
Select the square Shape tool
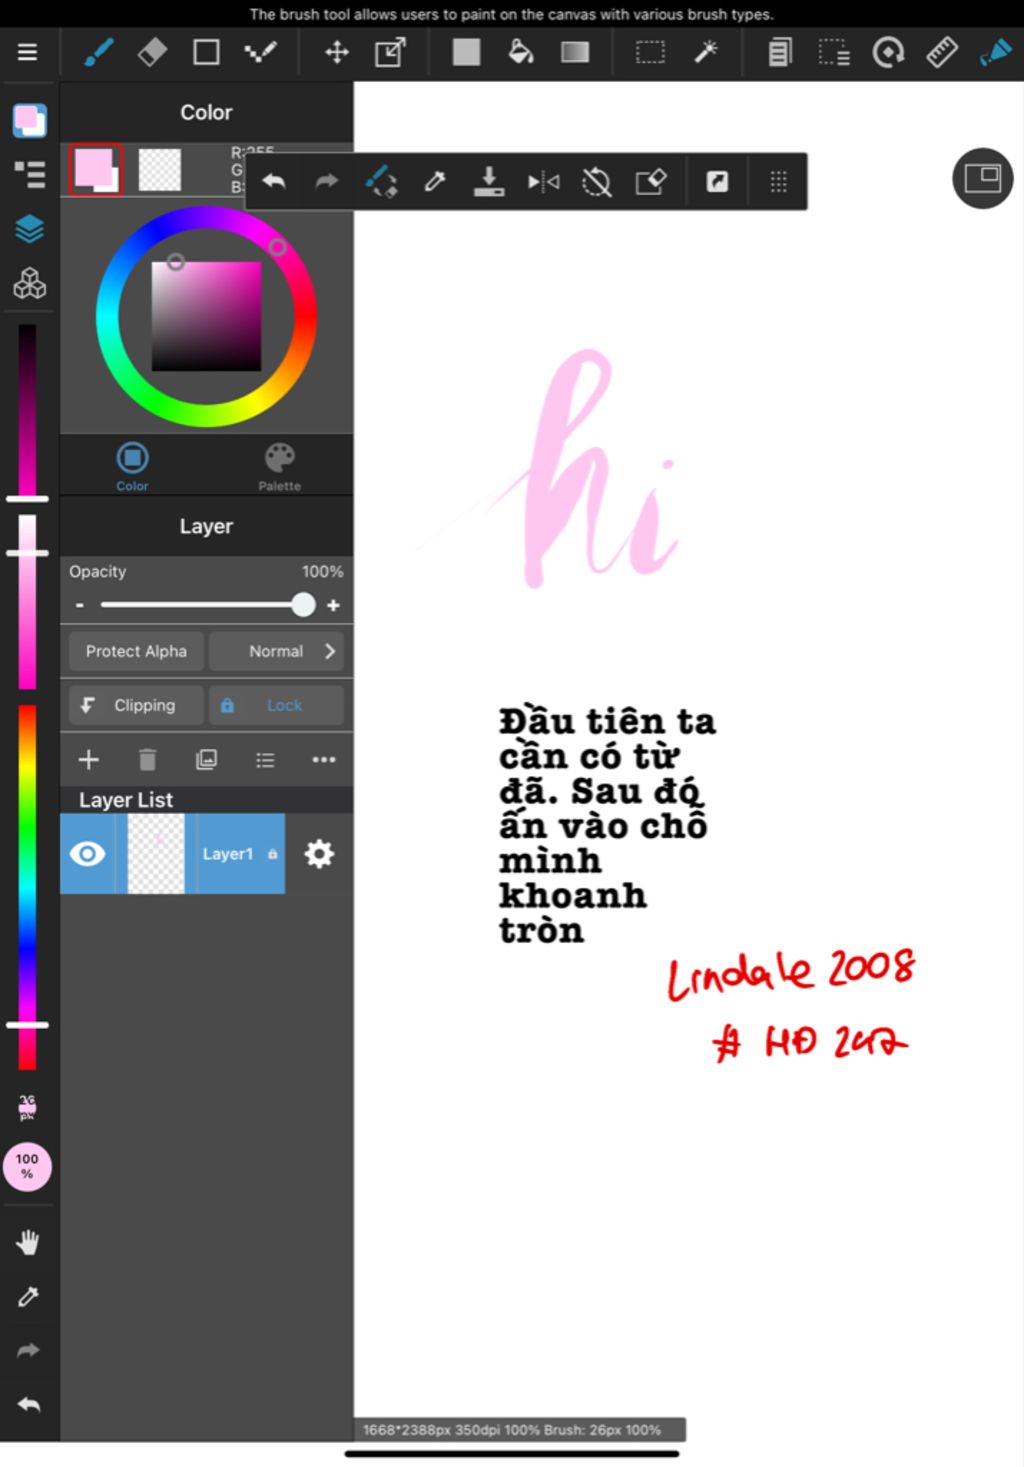click(206, 52)
